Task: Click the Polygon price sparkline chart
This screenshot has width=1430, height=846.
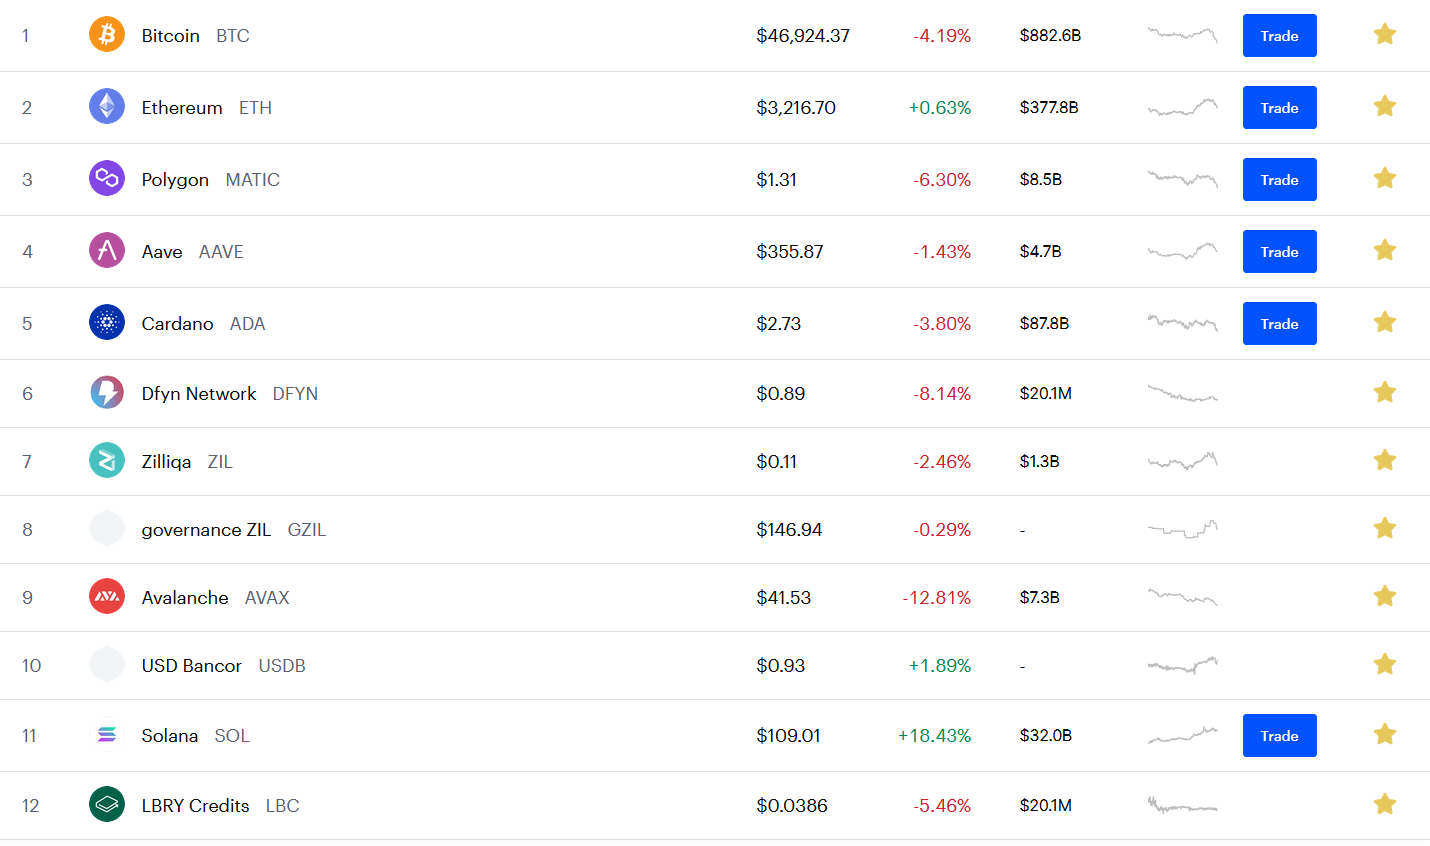Action: pyautogui.click(x=1182, y=179)
